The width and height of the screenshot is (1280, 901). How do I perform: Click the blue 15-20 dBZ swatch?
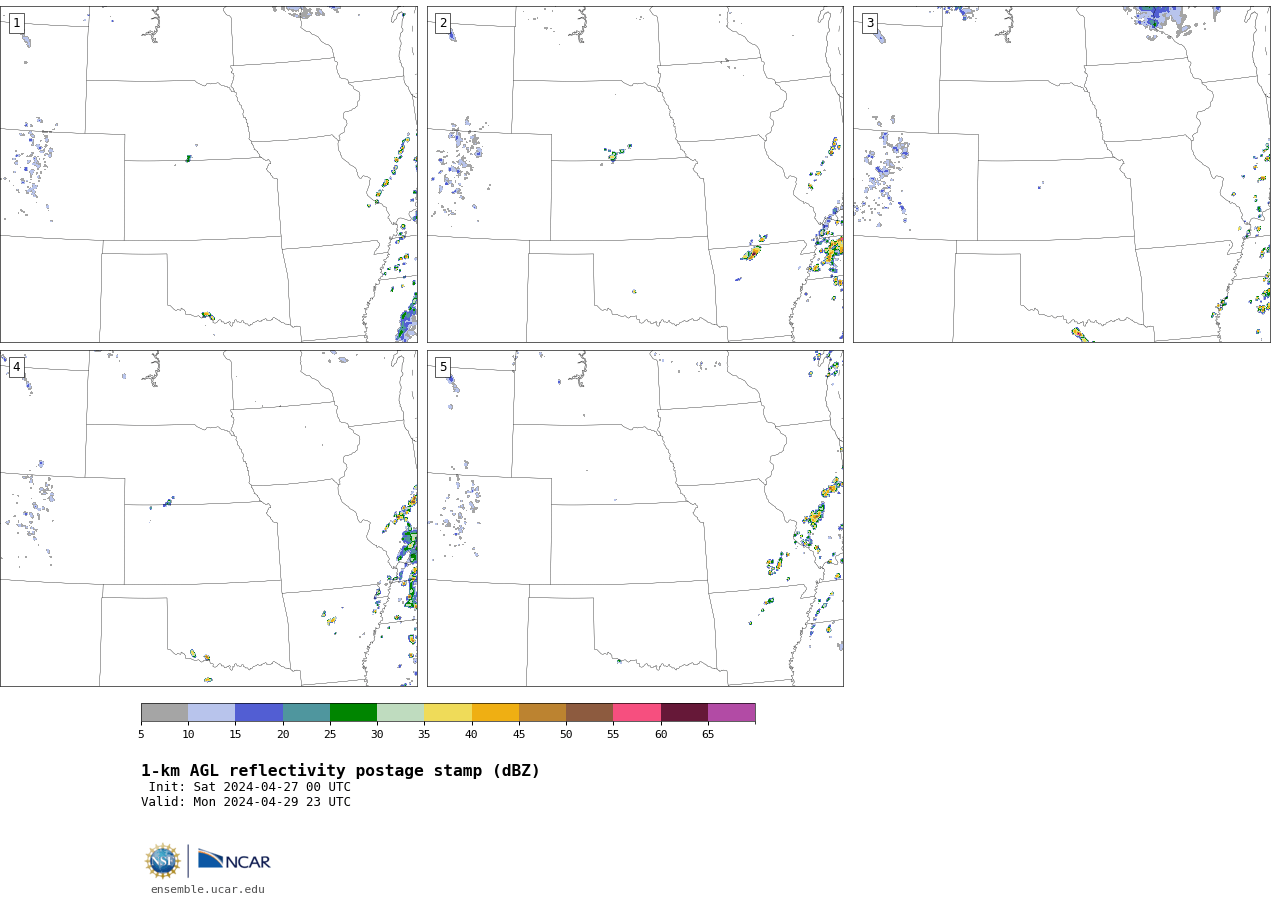(259, 713)
